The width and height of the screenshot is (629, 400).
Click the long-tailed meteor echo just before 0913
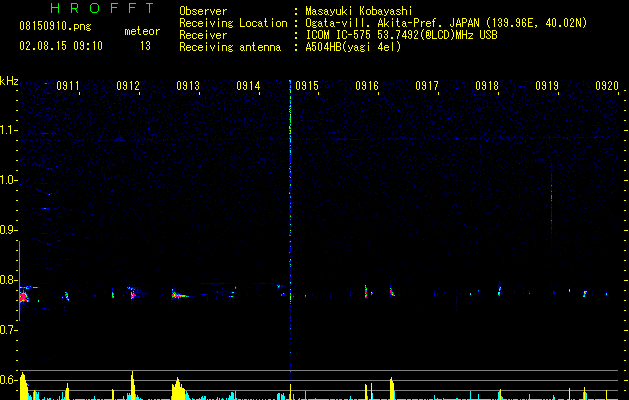[180, 295]
